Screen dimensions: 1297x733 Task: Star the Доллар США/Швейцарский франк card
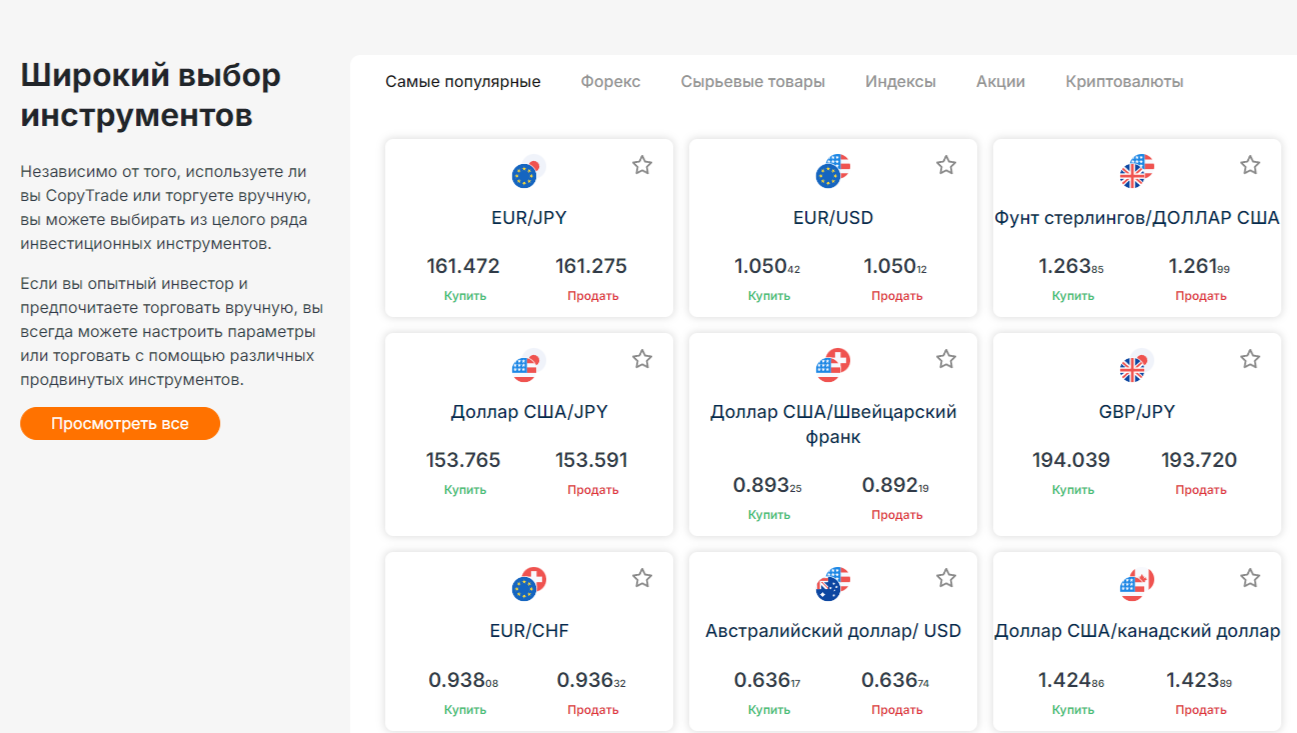(x=946, y=359)
